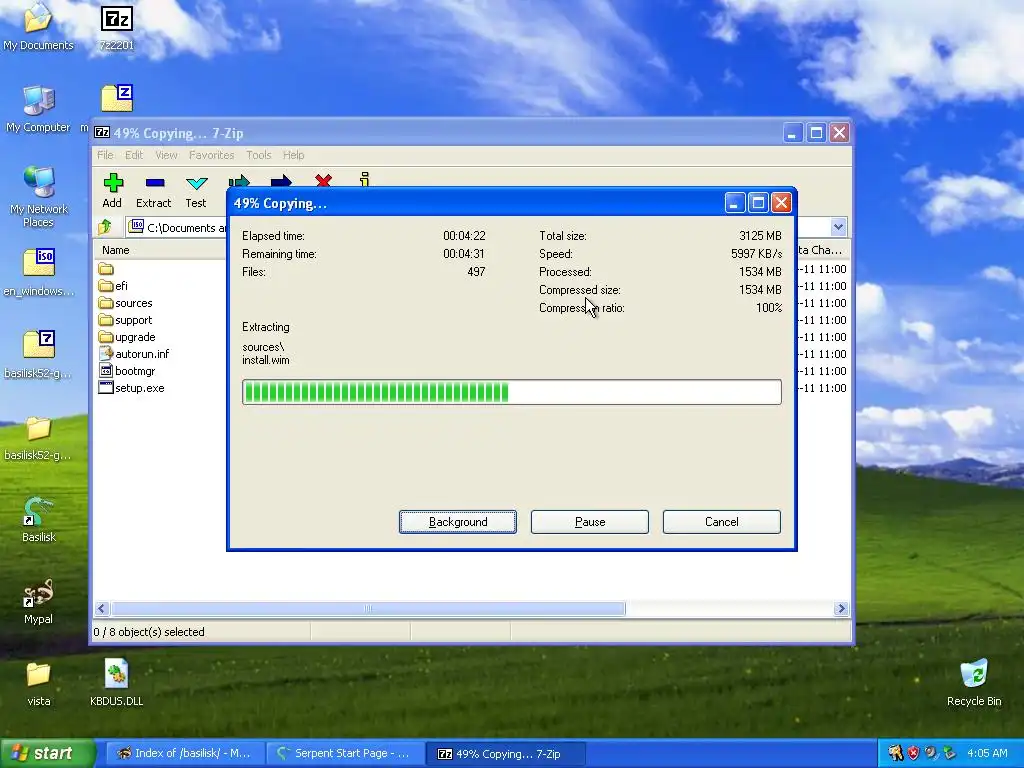
Task: Click the basilisk52 folder desktop icon
Action: [39, 437]
